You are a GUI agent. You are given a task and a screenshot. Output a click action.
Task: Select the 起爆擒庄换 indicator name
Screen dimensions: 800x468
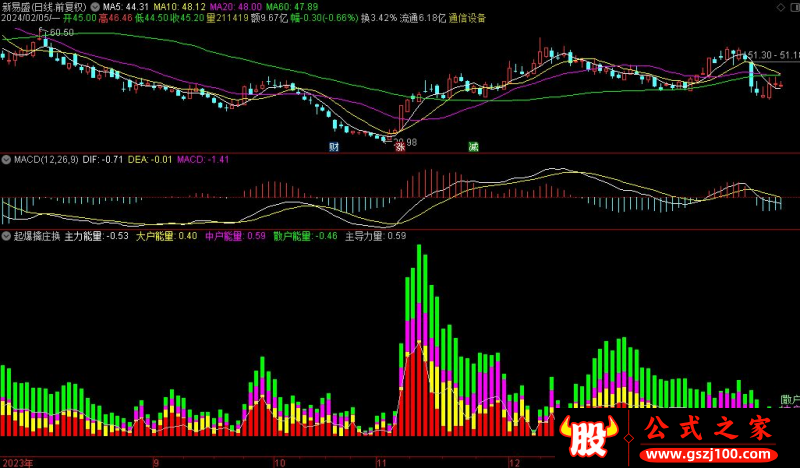[37, 237]
